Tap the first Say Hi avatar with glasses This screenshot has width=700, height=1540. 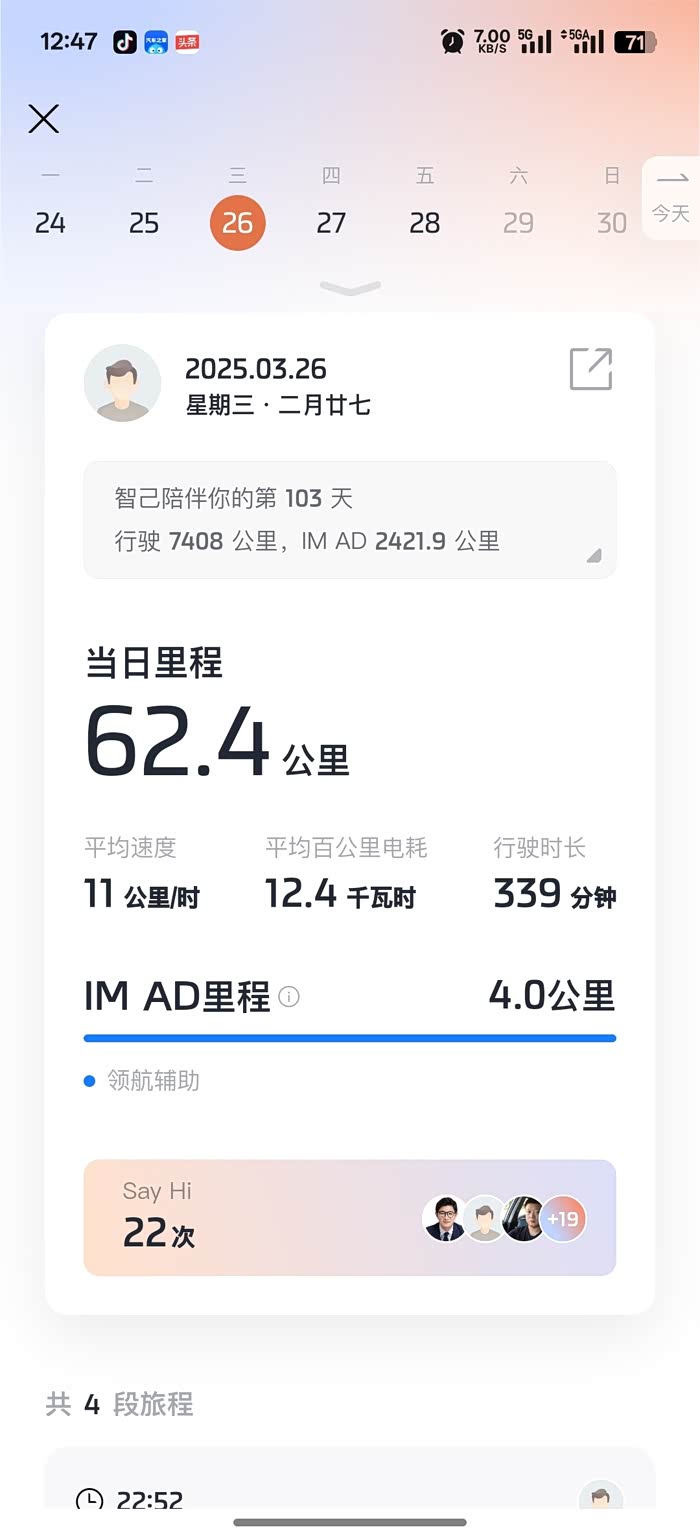pyautogui.click(x=445, y=1219)
